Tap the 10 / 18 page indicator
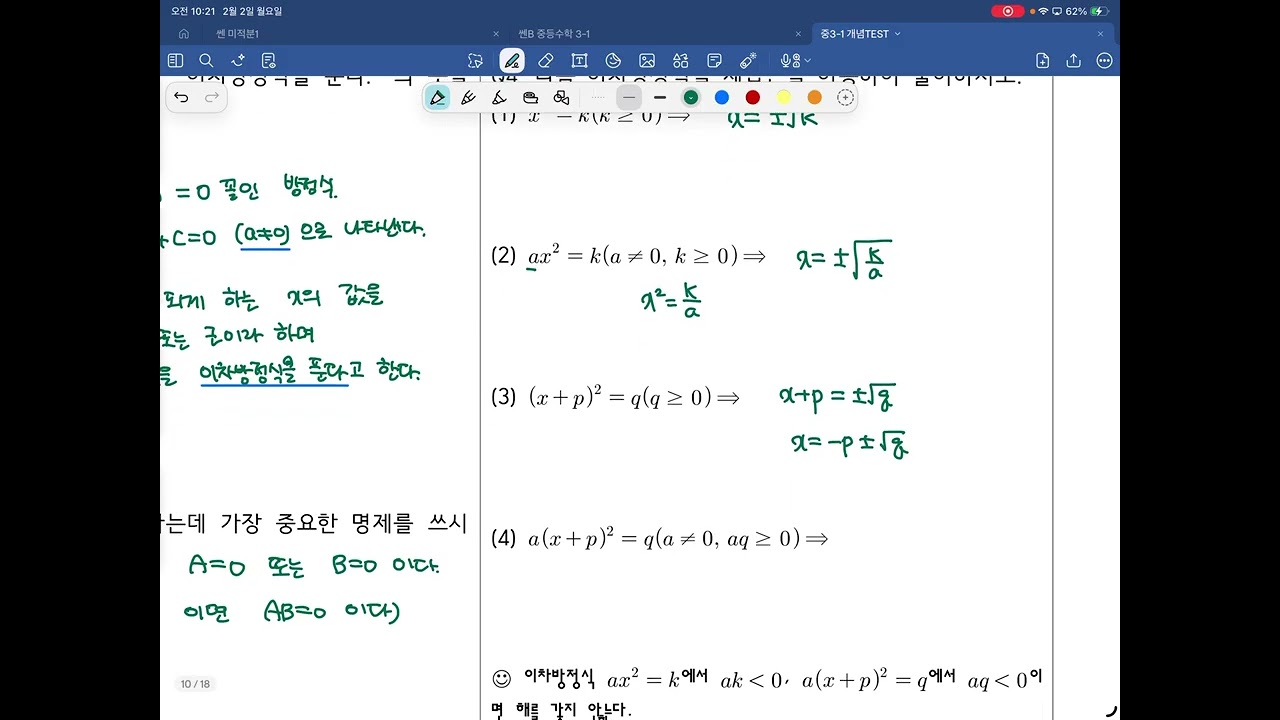 (195, 684)
